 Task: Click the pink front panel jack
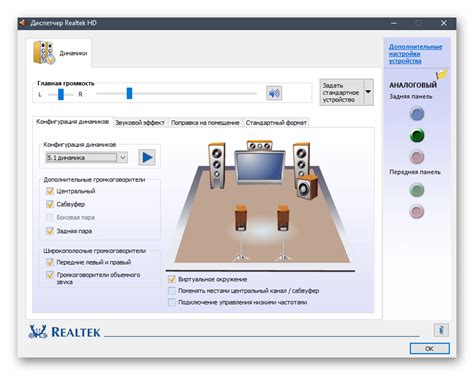coord(417,211)
